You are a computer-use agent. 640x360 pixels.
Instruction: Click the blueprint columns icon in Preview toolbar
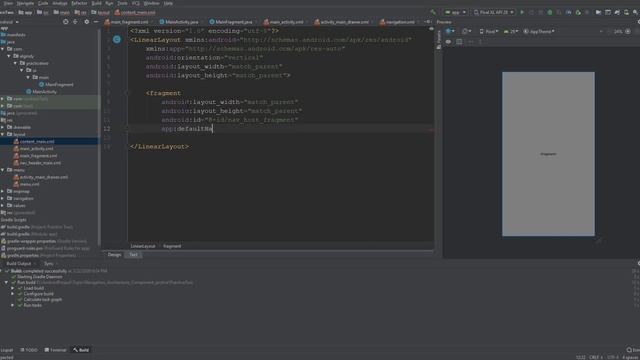[459, 42]
